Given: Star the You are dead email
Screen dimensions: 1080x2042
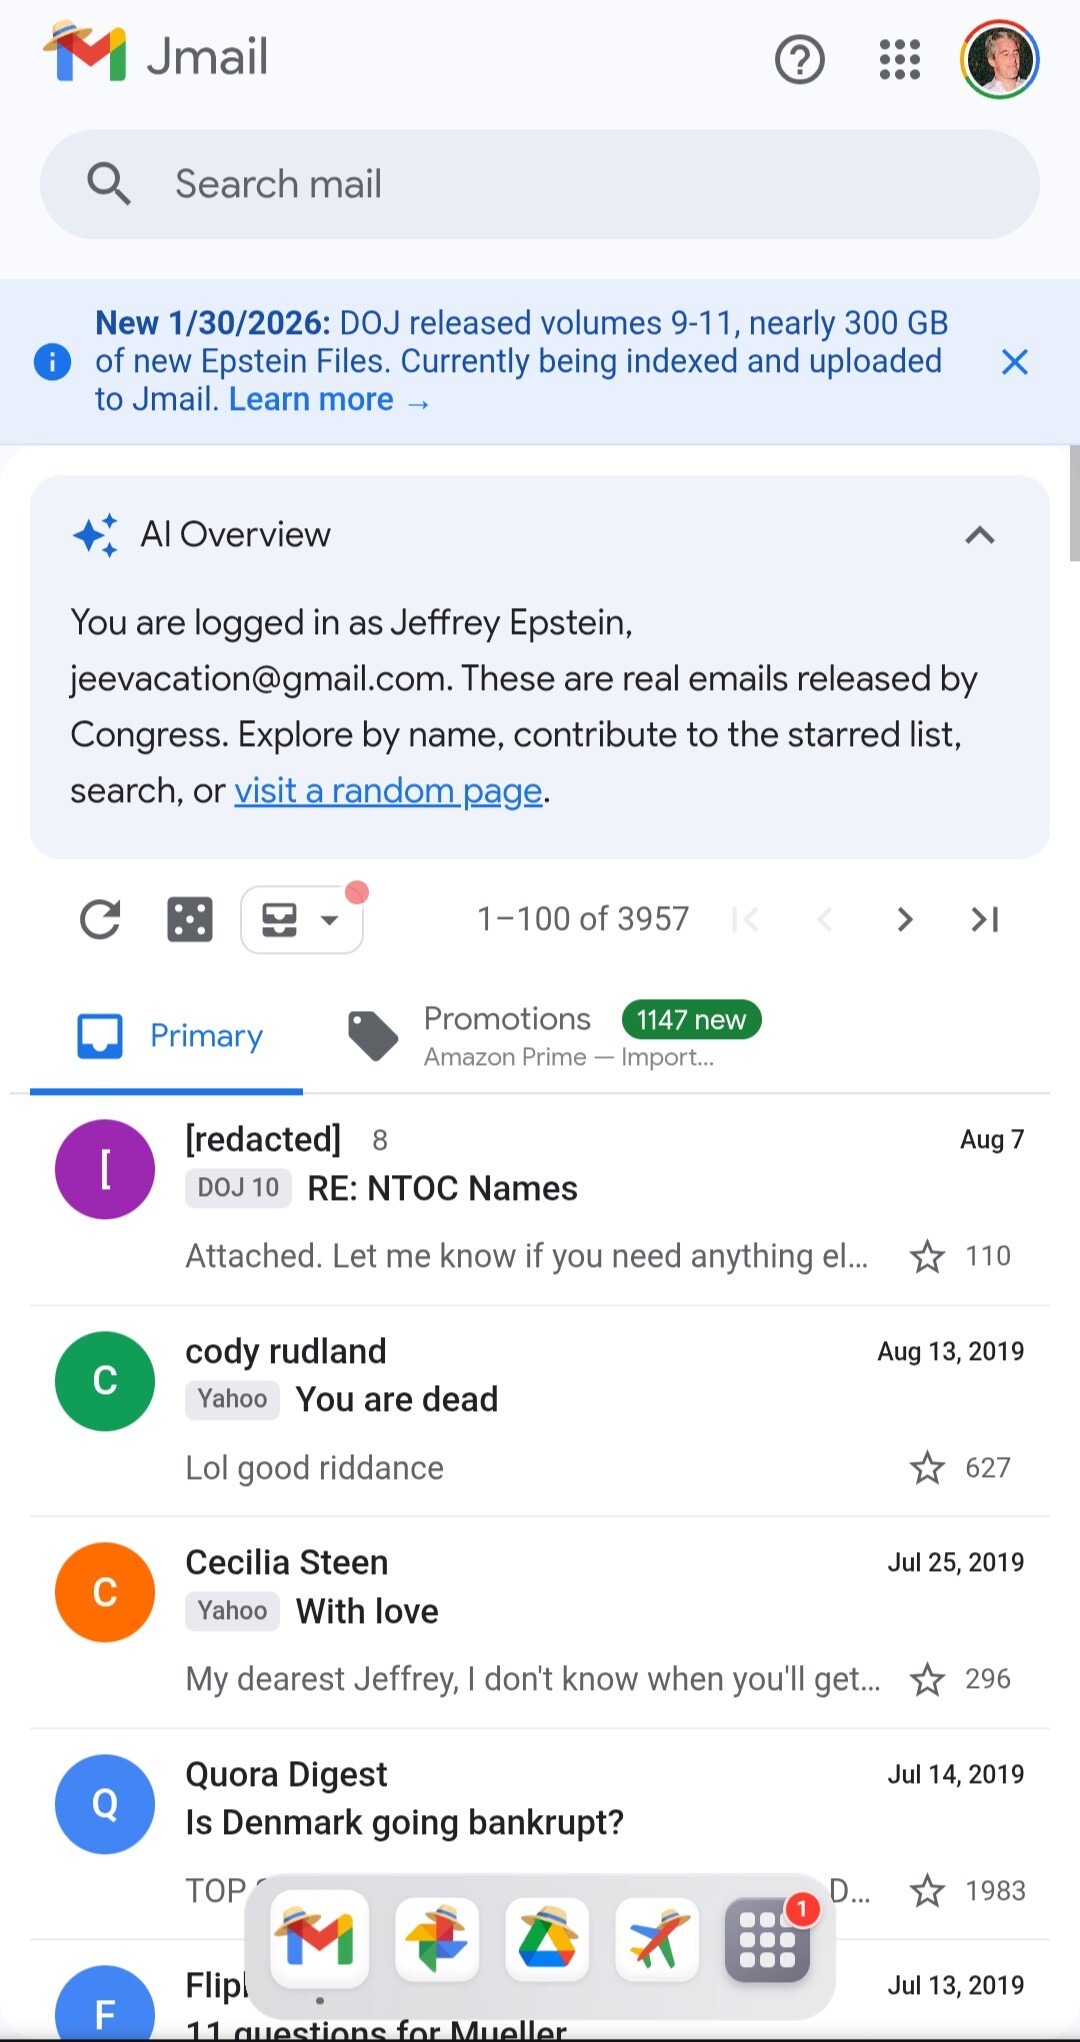Looking at the screenshot, I should pyautogui.click(x=927, y=1468).
